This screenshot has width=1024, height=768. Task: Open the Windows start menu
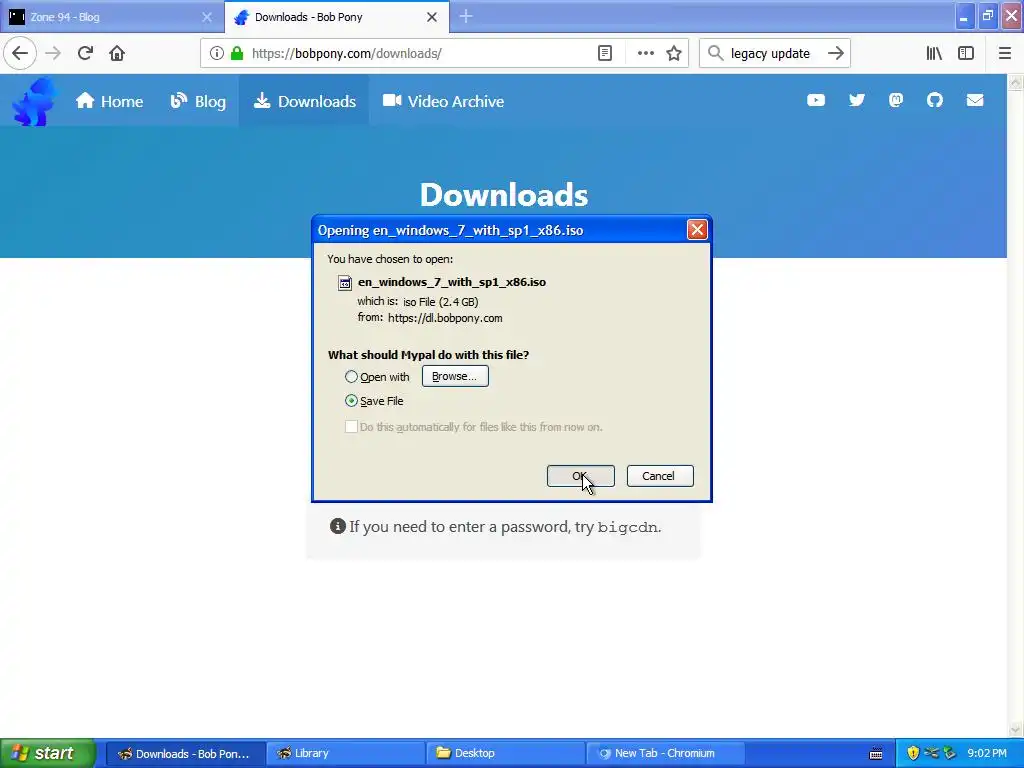click(x=48, y=753)
